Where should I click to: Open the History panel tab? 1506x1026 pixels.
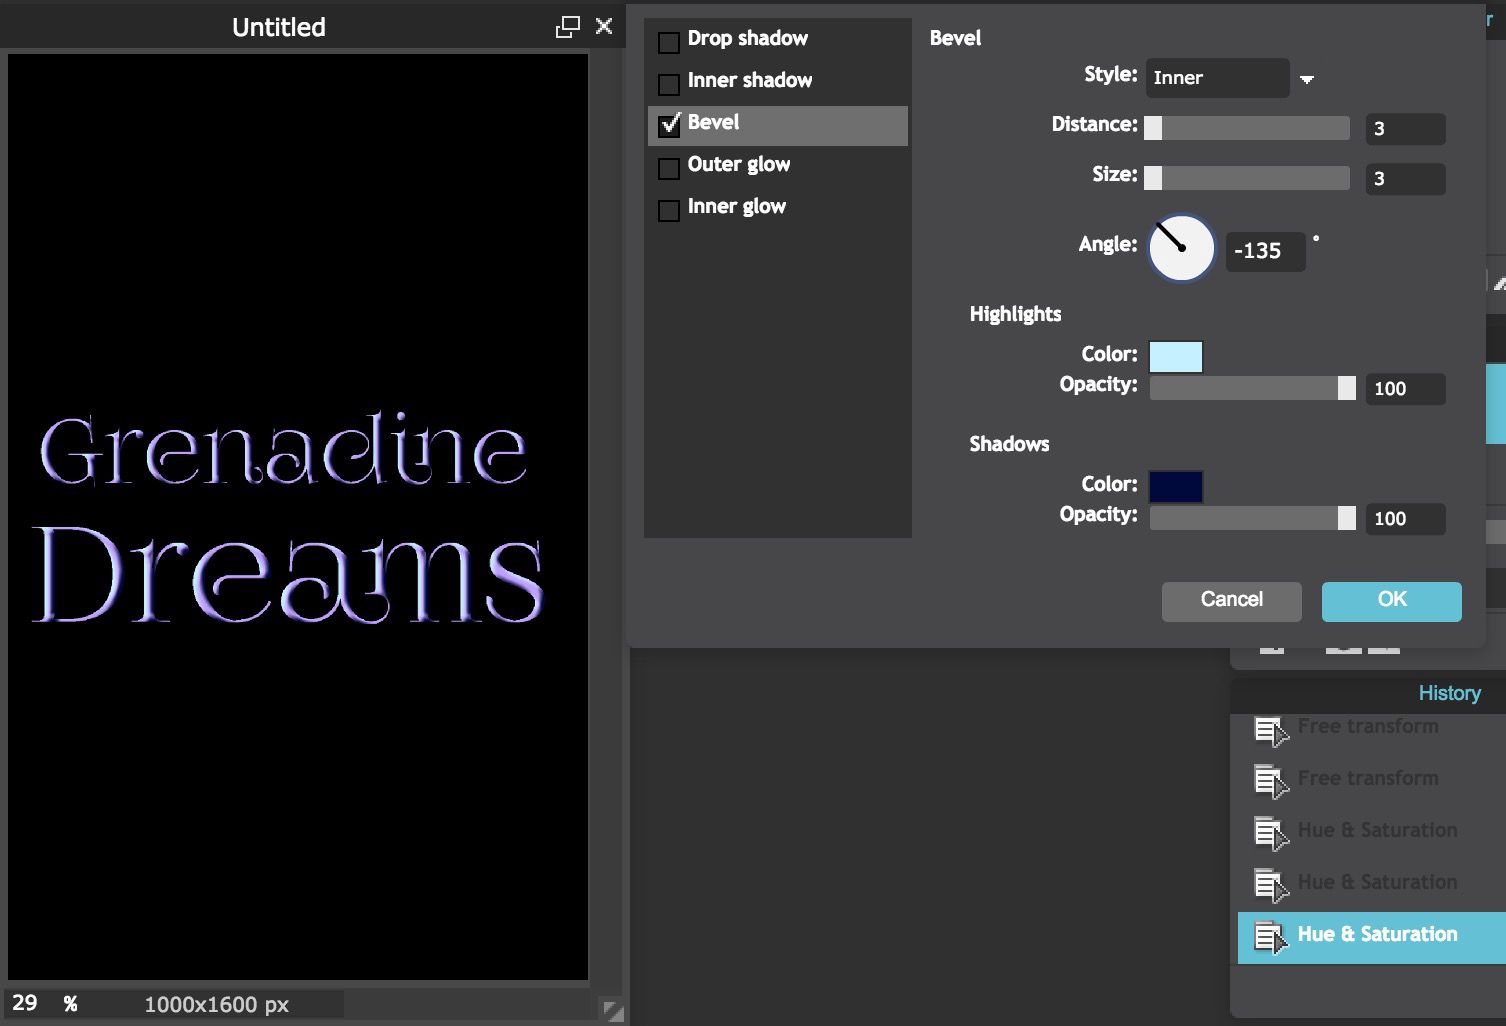1448,693
